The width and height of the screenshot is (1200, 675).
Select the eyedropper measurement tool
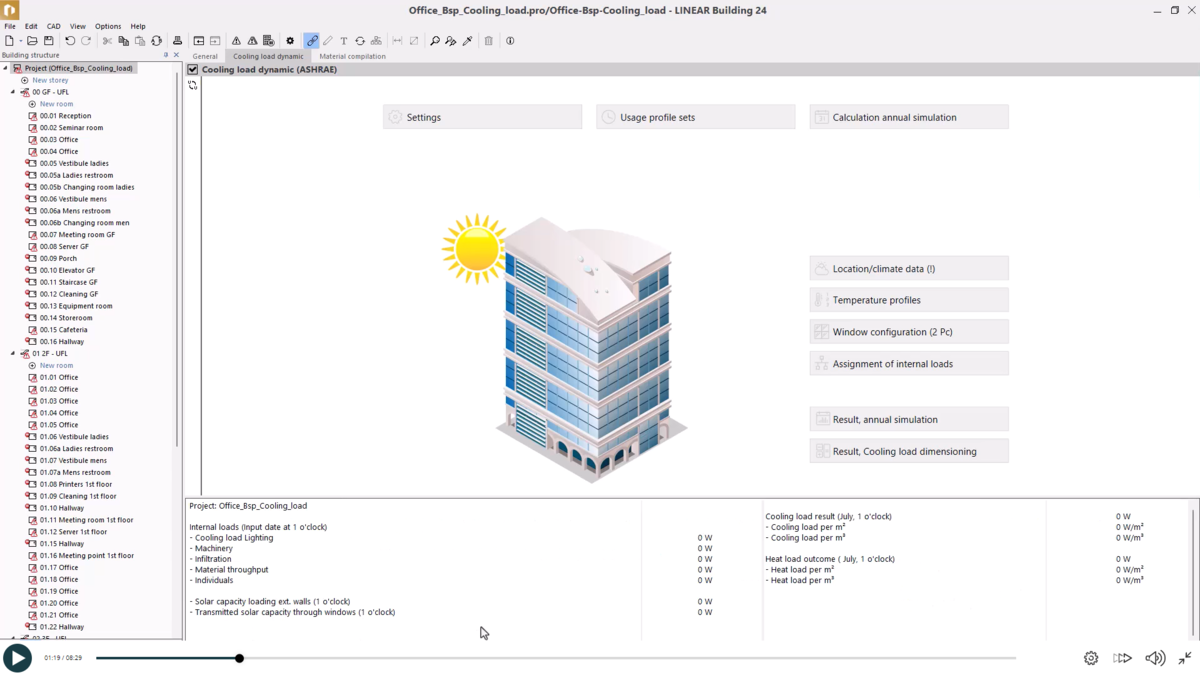pyautogui.click(x=468, y=41)
